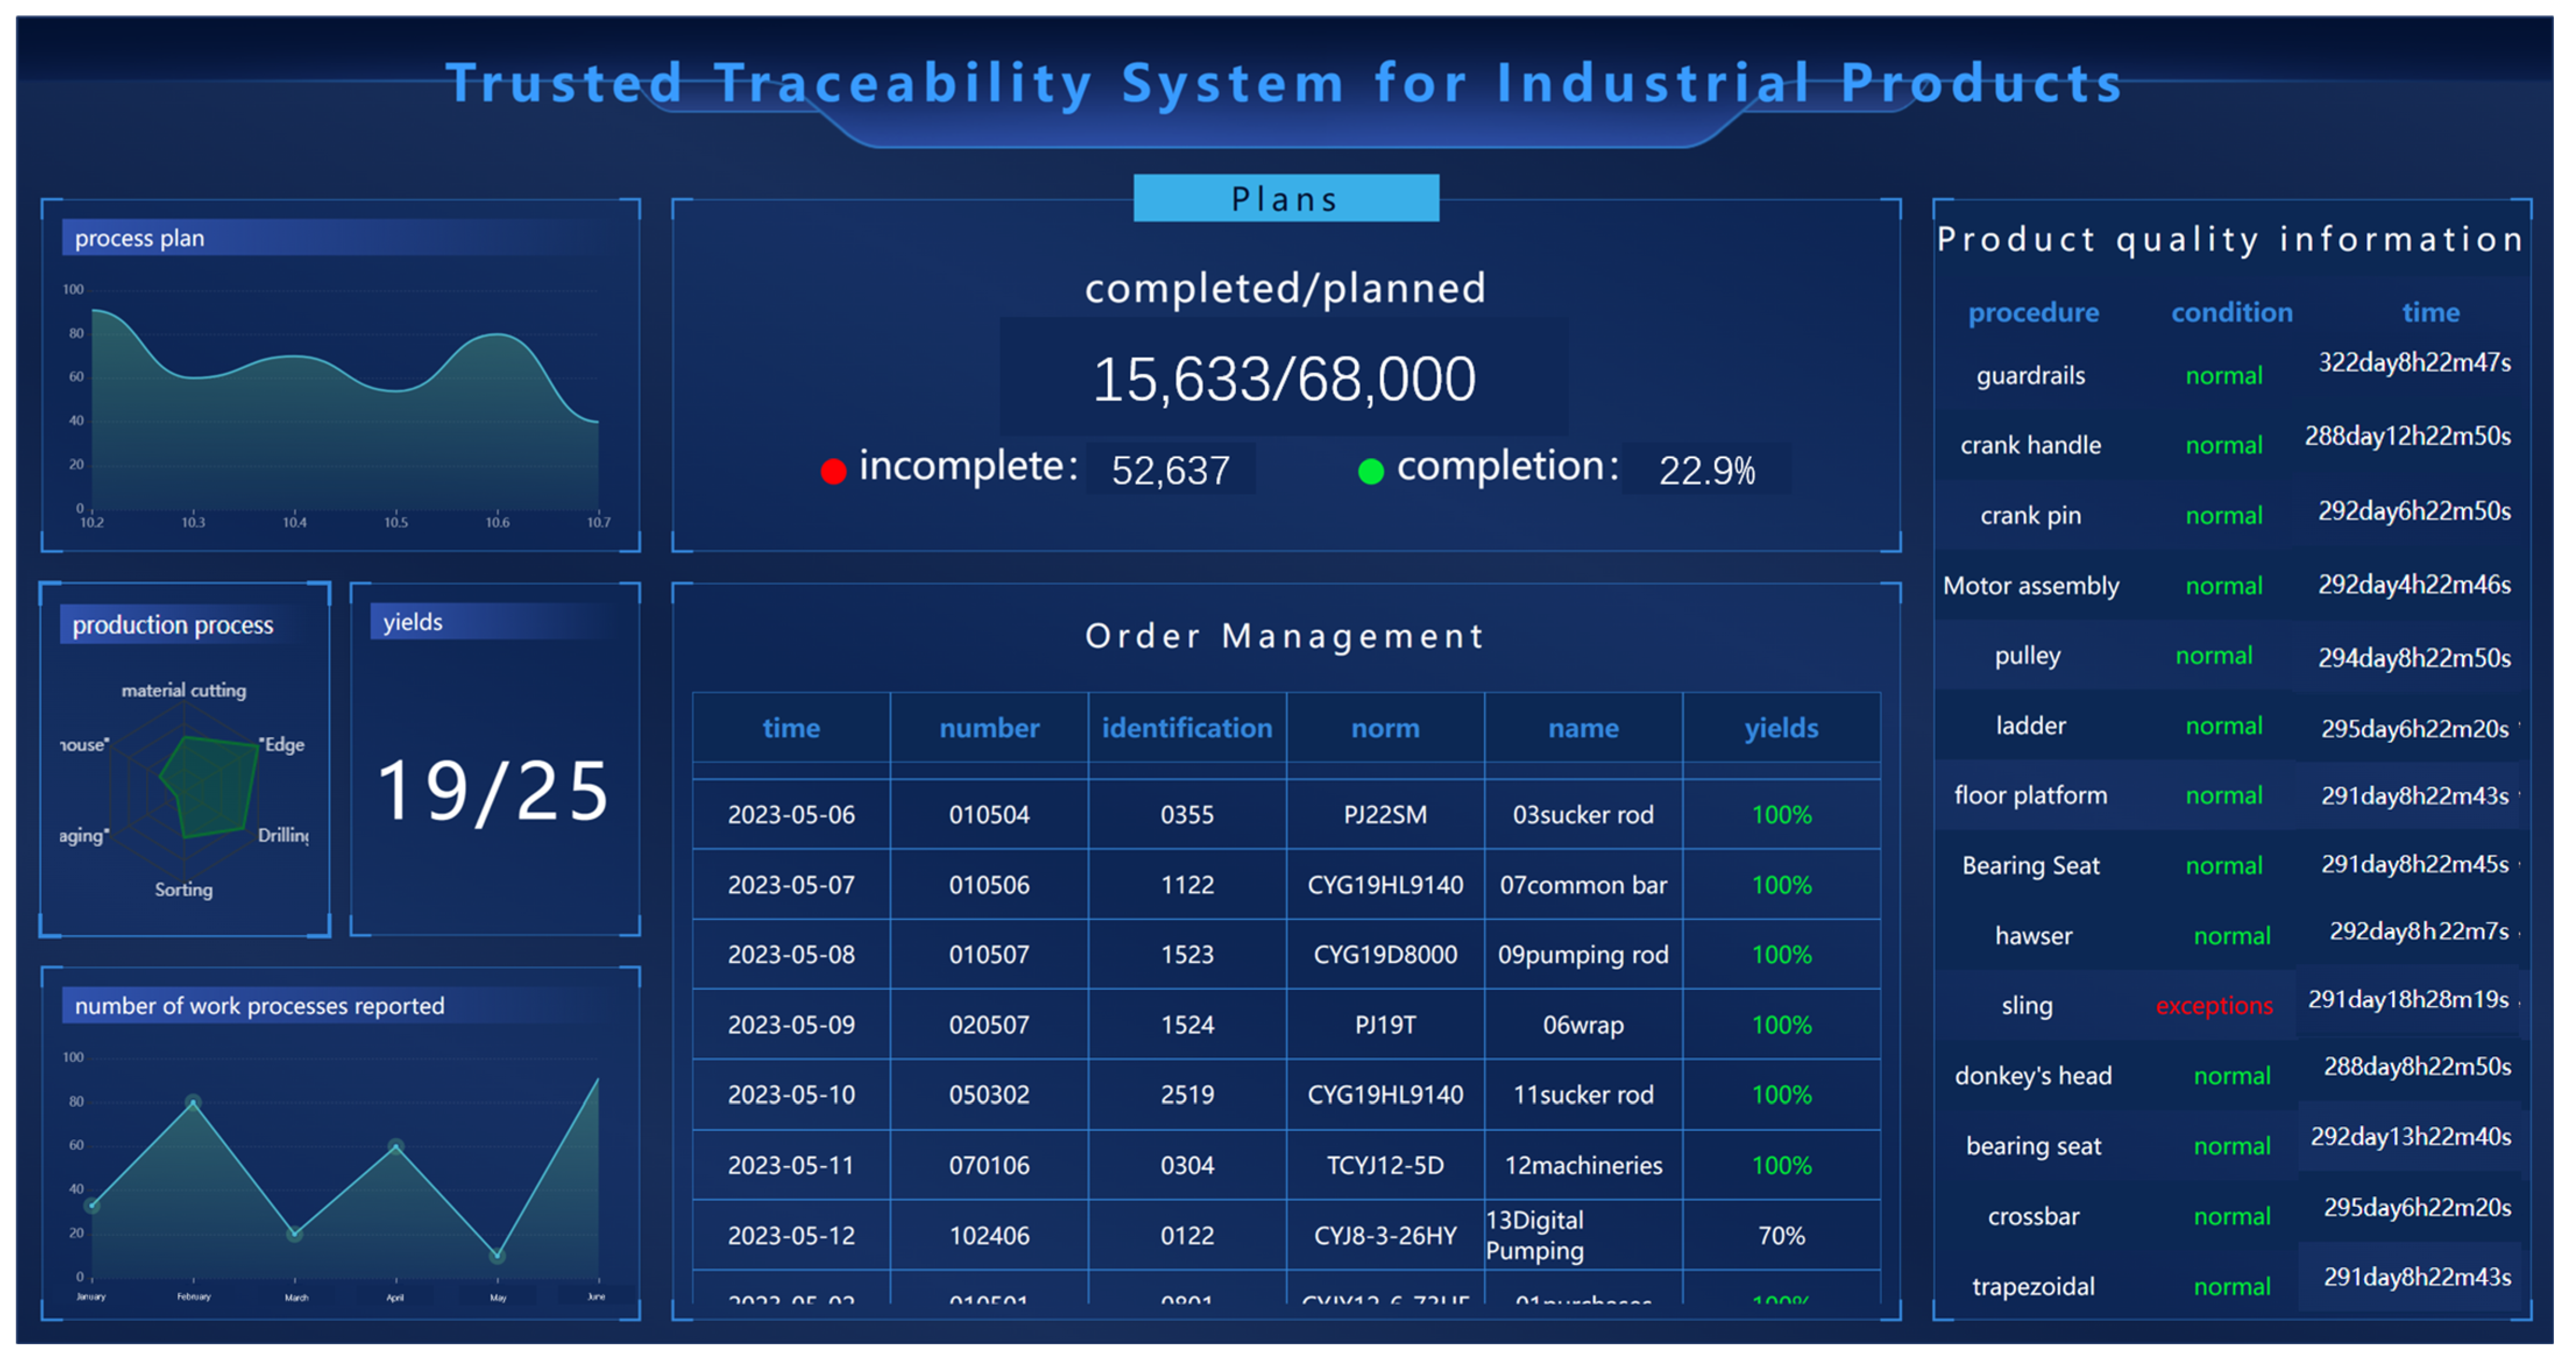
Task: Sort by identification column header
Action: pyautogui.click(x=1186, y=728)
